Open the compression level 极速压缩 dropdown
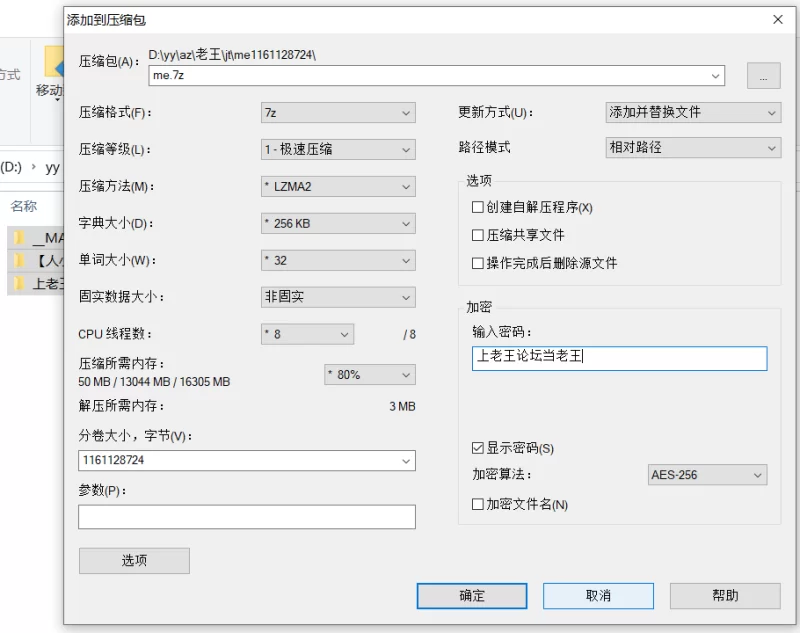Viewport: 800px width, 633px height. pos(338,149)
